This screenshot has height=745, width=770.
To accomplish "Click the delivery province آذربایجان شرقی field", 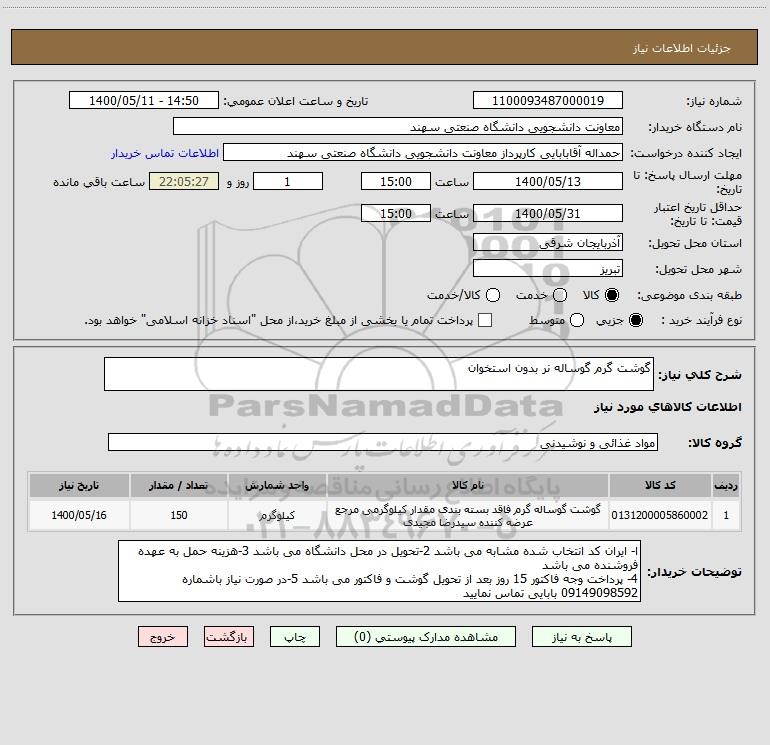I will point(548,242).
